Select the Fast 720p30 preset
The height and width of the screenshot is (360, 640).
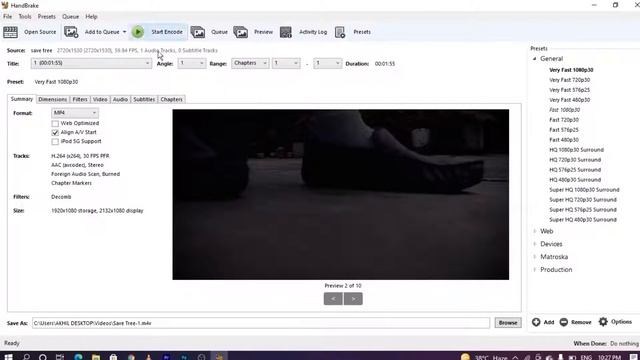564,120
